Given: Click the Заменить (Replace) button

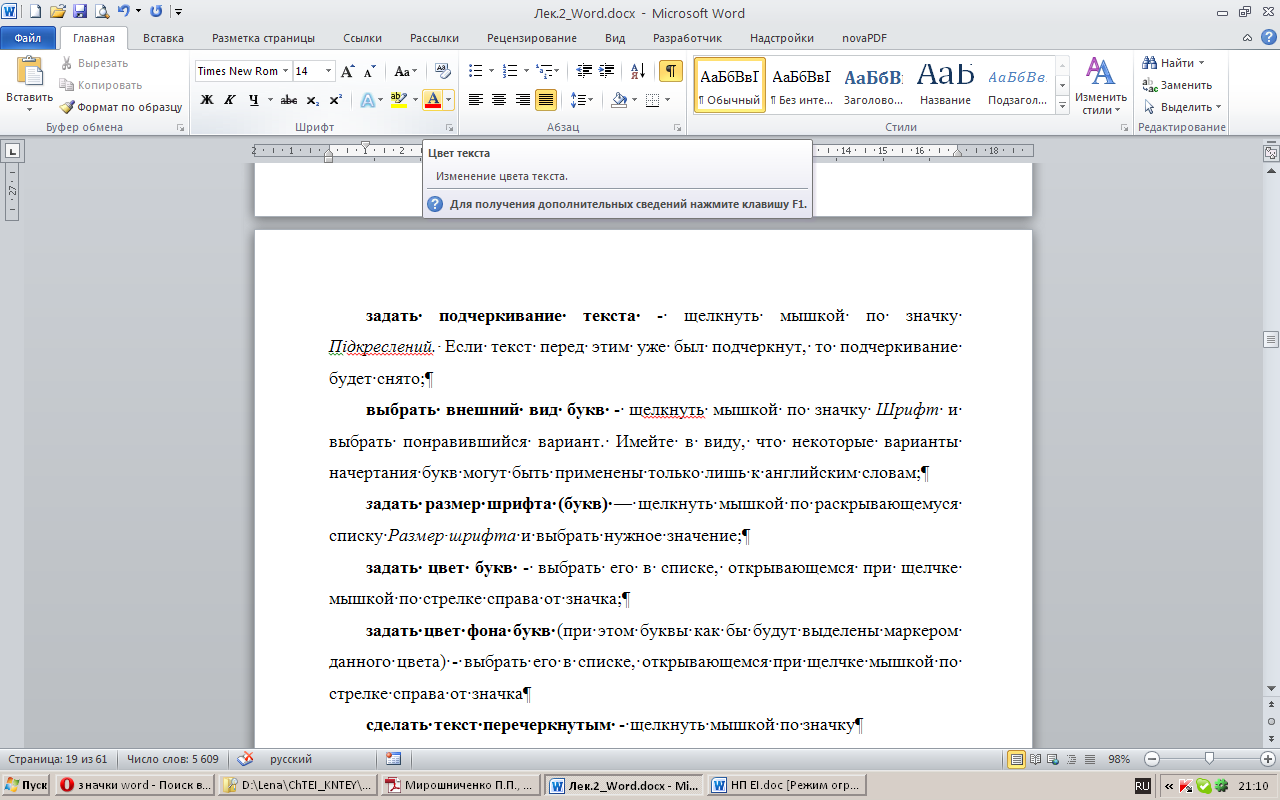Looking at the screenshot, I should 1178,85.
